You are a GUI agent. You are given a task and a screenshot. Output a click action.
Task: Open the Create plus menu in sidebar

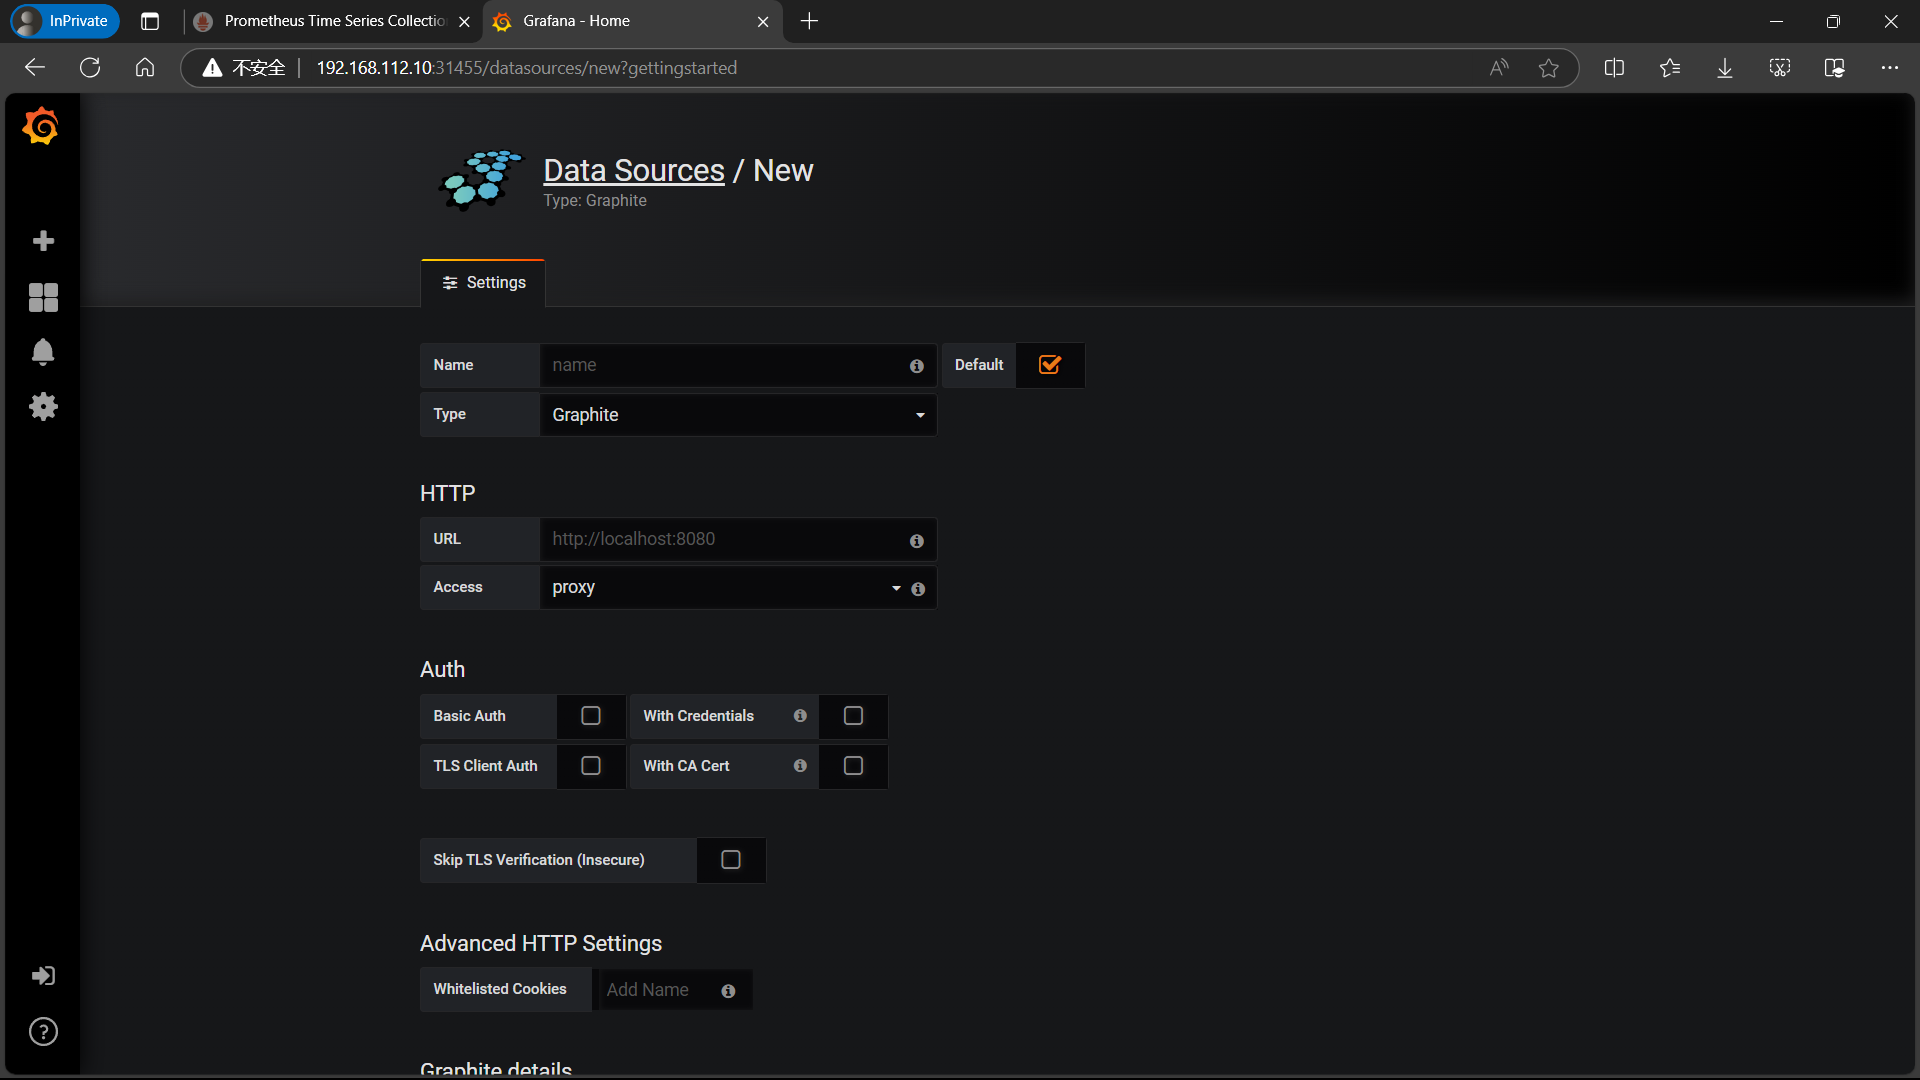(43, 241)
